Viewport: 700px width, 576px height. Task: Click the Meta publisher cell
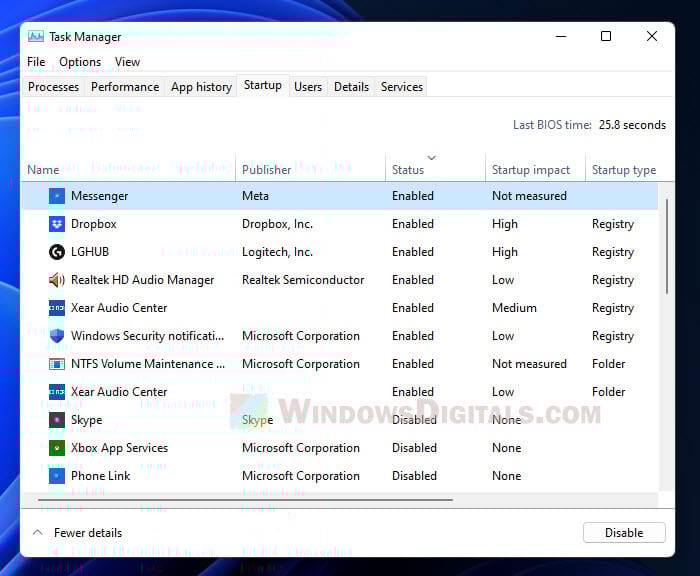[x=255, y=196]
